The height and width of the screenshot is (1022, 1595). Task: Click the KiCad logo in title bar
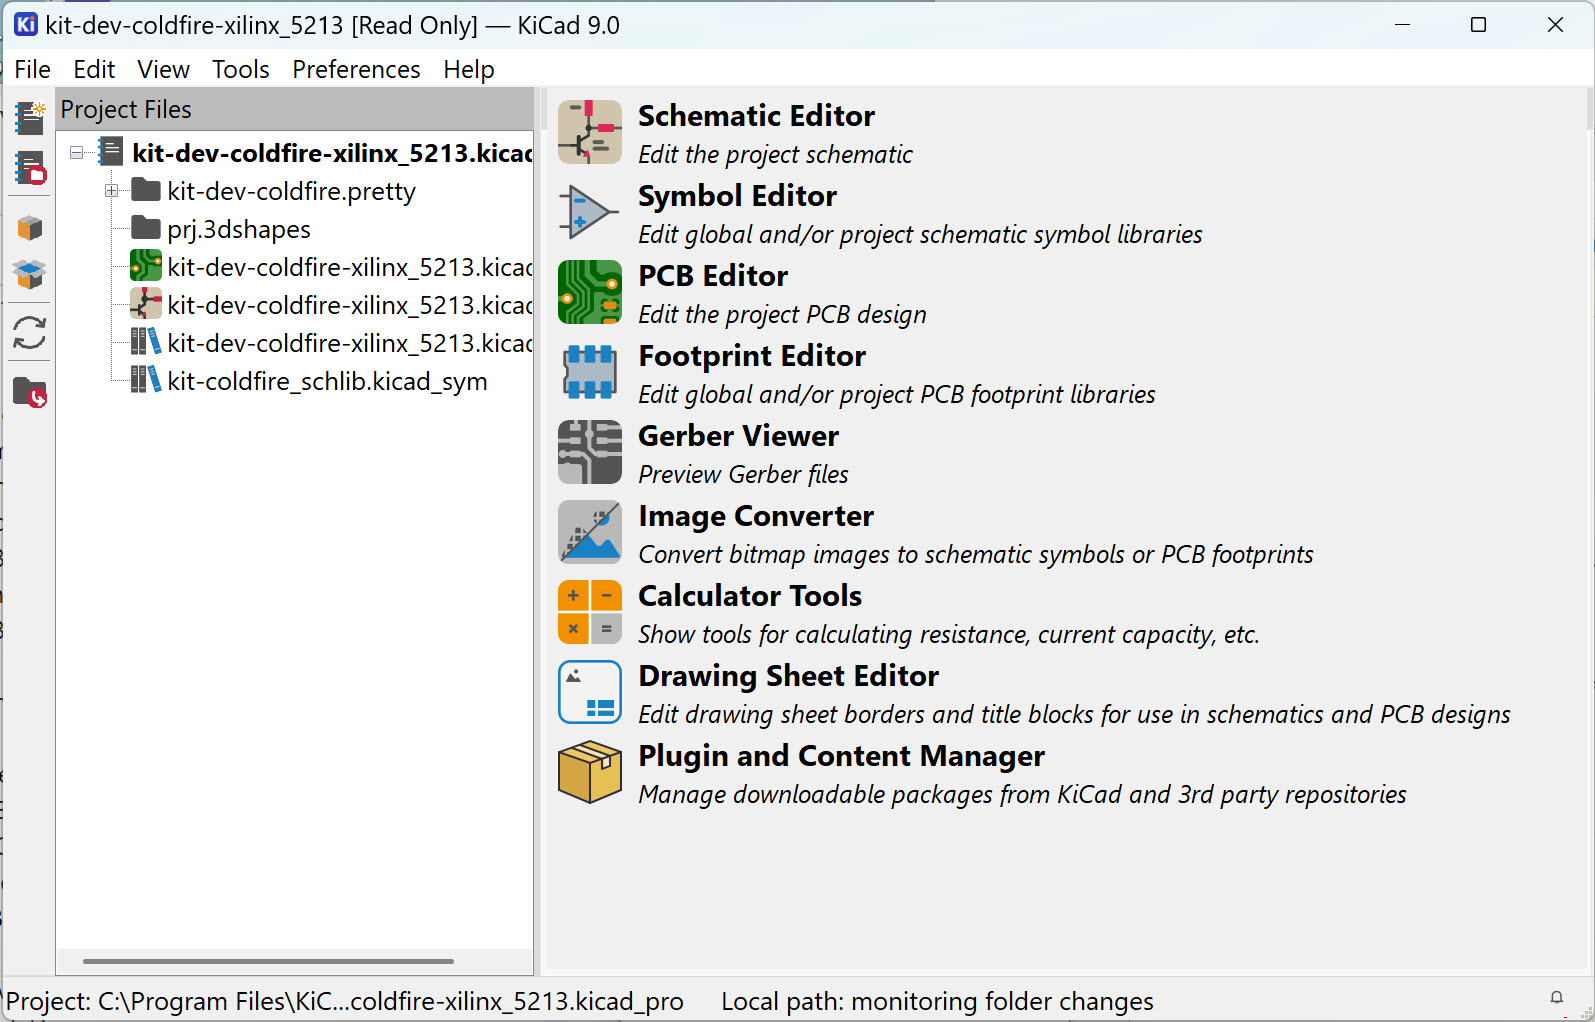coord(25,24)
